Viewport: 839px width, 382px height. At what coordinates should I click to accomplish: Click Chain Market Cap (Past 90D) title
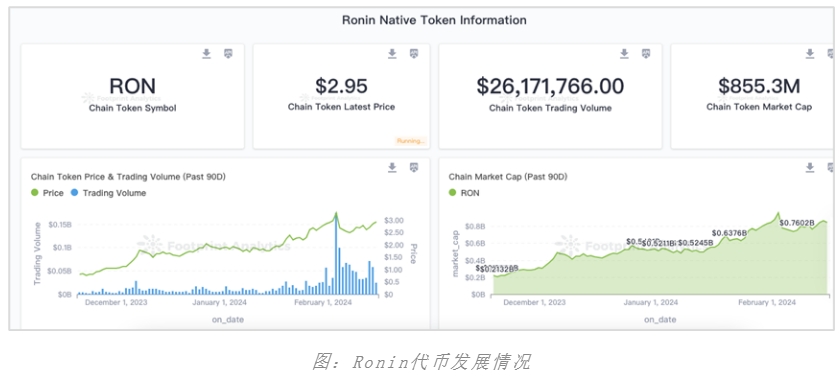click(508, 177)
